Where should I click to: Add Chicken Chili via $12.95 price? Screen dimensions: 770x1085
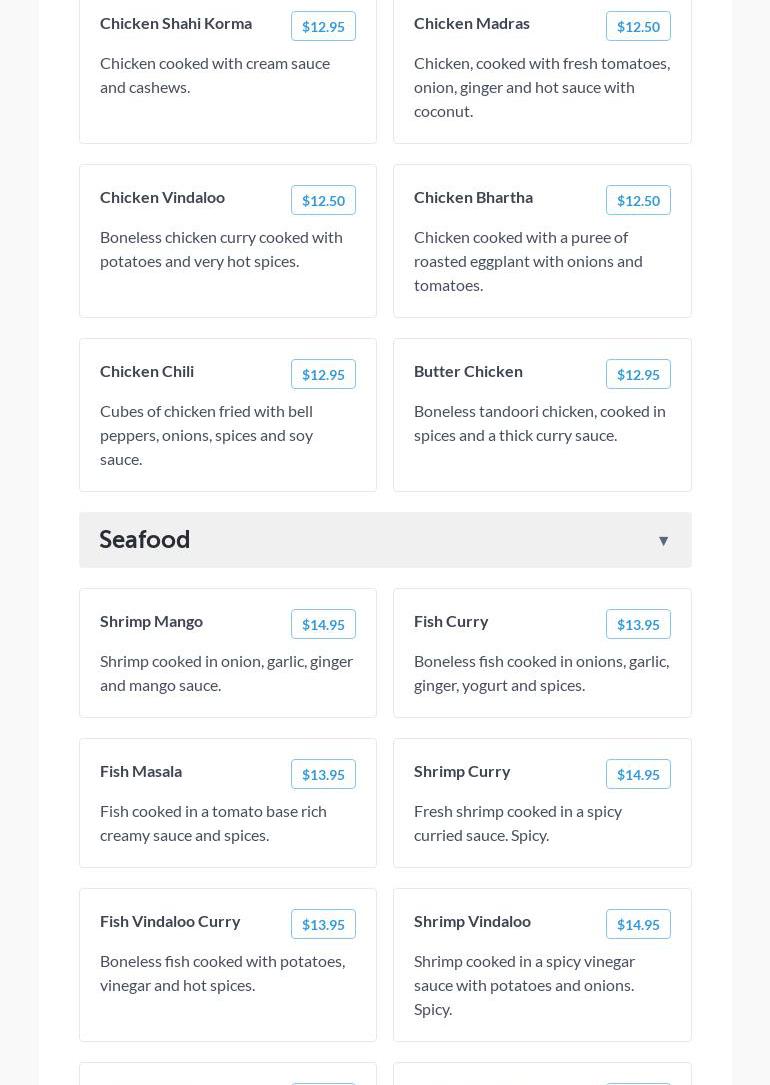click(323, 375)
